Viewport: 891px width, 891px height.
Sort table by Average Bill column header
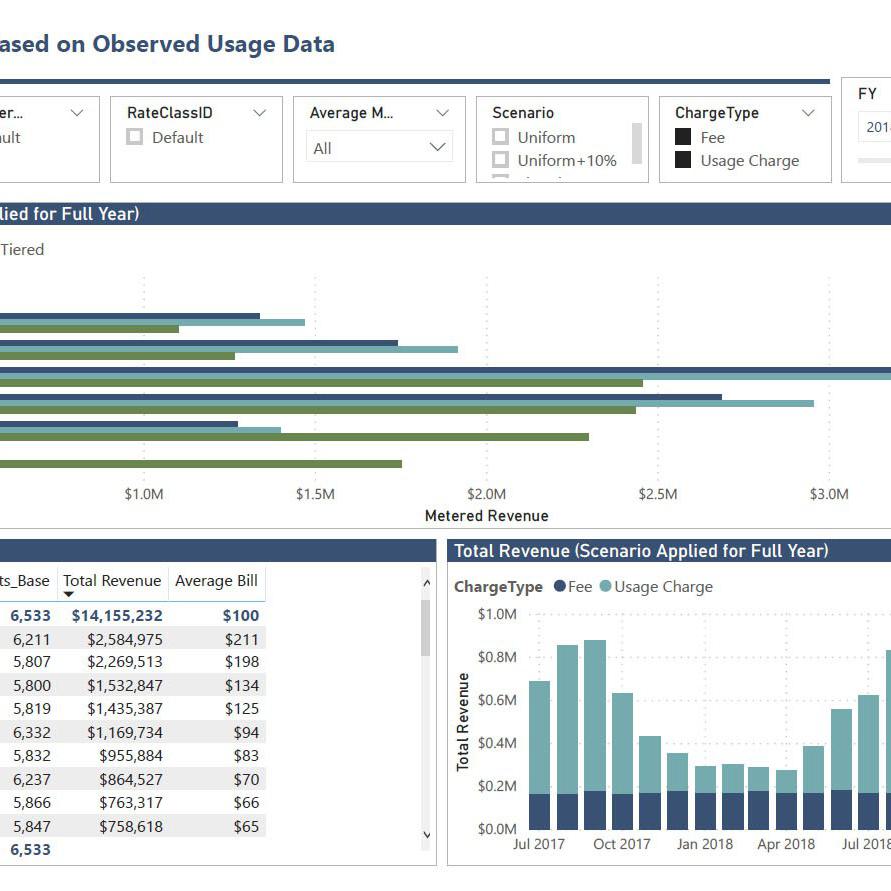[216, 581]
